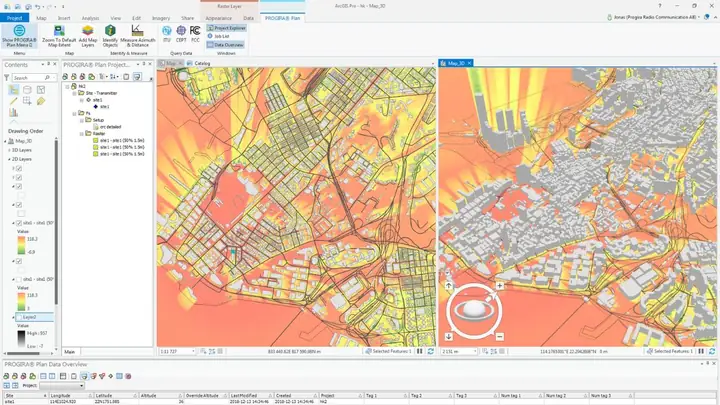Query ITU data
The image size is (720, 405).
(167, 34)
